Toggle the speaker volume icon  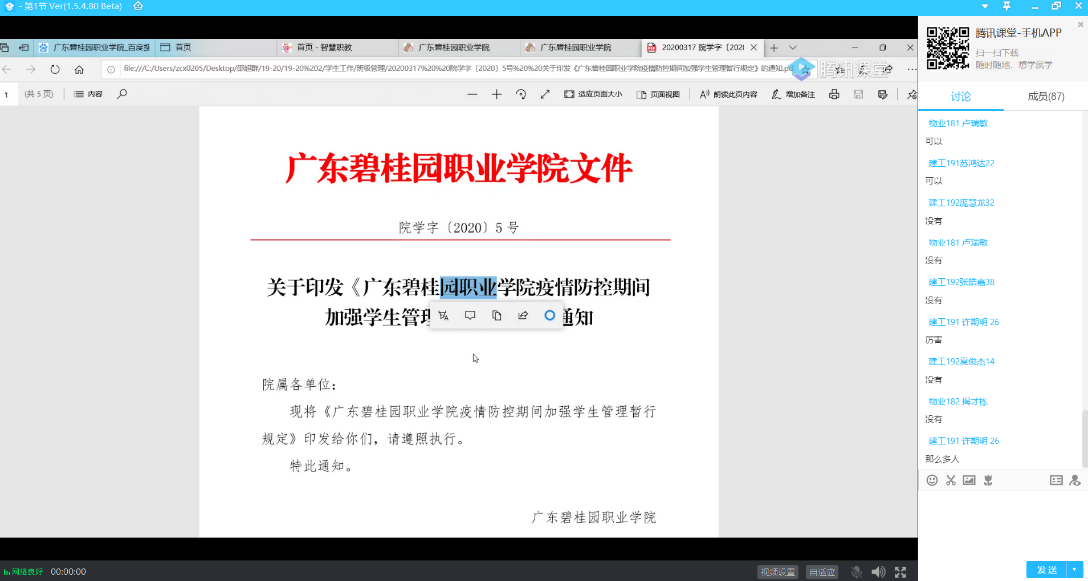click(878, 572)
